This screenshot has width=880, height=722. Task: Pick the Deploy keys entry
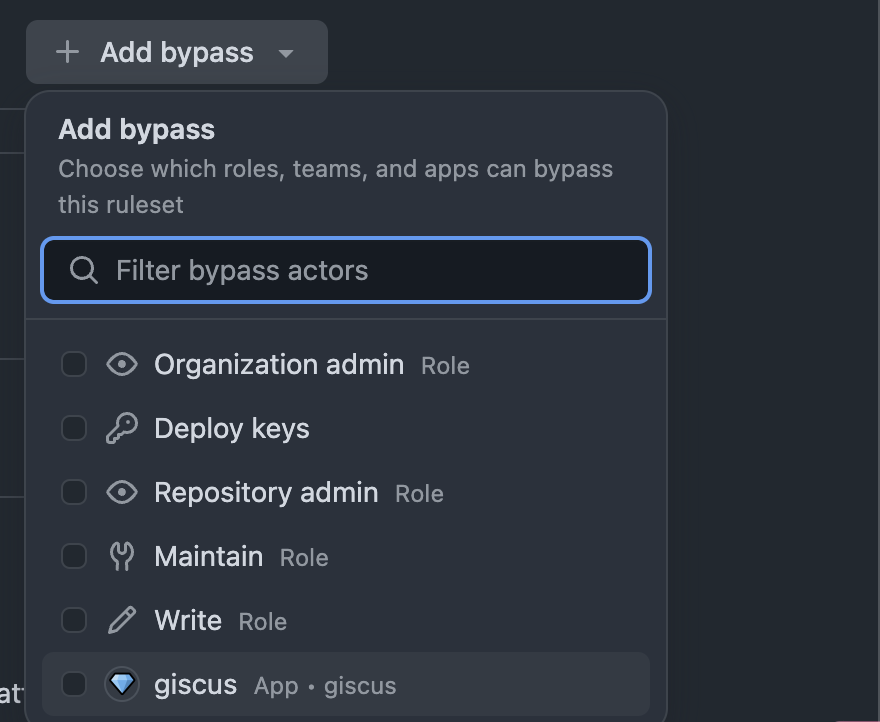[x=232, y=428]
